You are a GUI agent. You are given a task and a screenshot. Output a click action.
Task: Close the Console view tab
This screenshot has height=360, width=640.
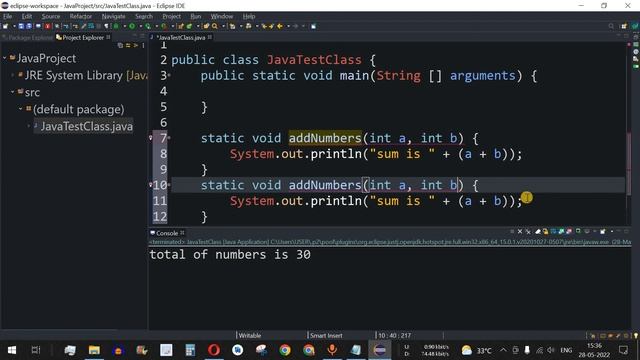182,233
